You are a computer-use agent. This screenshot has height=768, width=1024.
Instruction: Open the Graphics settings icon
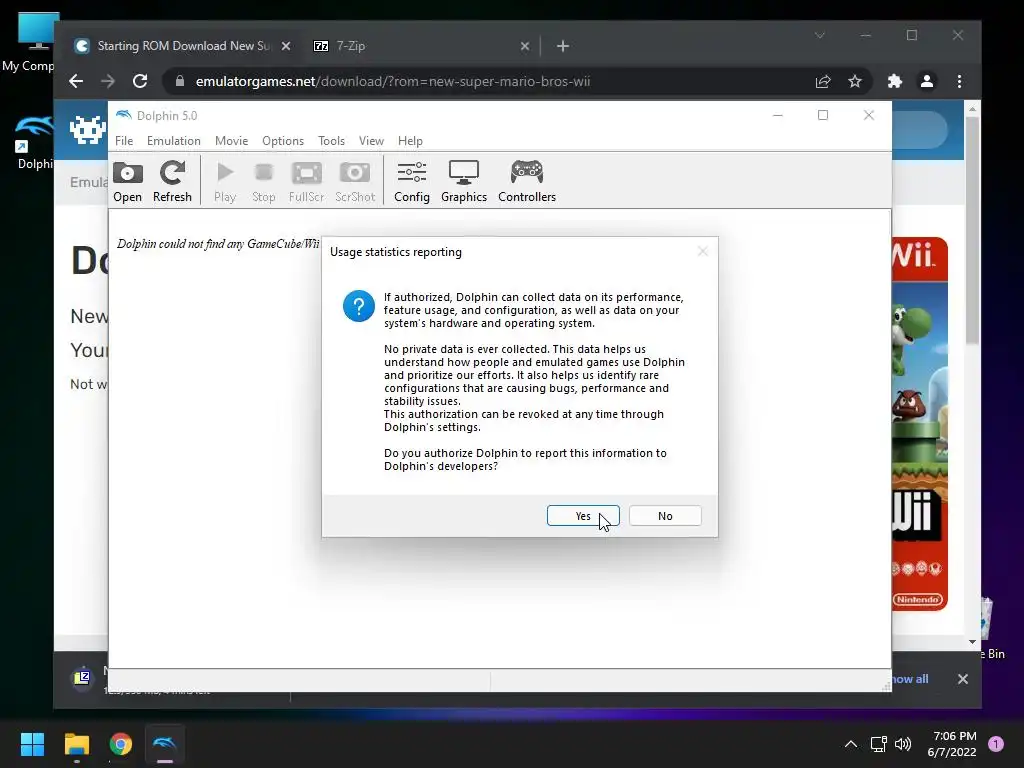464,182
